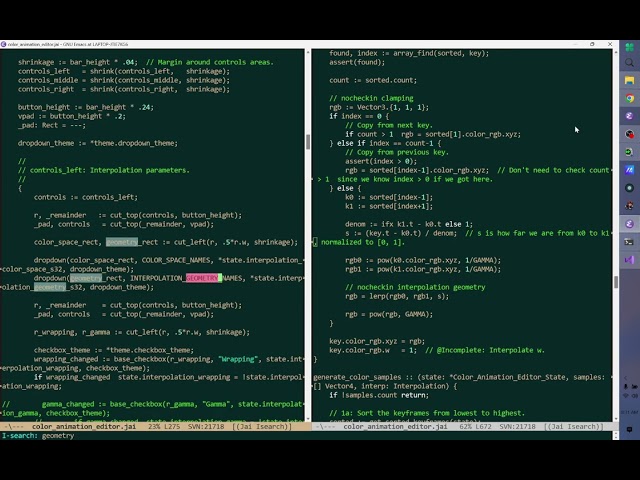The image size is (640, 480).
Task: Click the left mode line buffer name color_animation_editor.jai
Action: point(84,427)
